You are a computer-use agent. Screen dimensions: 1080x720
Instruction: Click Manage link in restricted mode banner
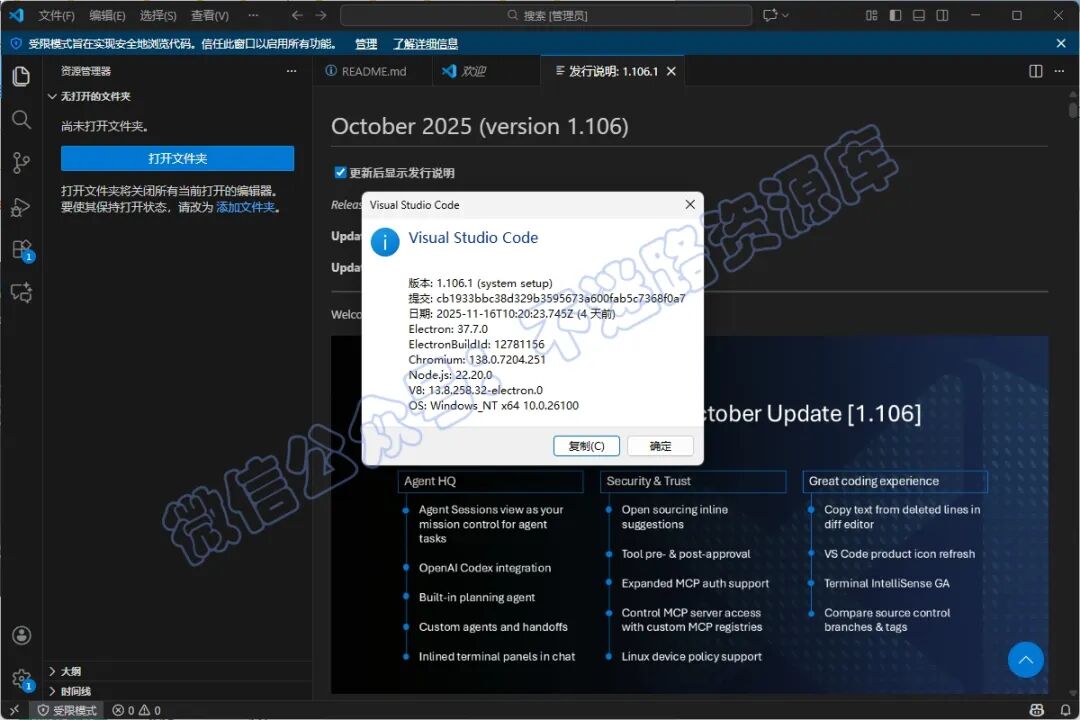[x=366, y=44]
